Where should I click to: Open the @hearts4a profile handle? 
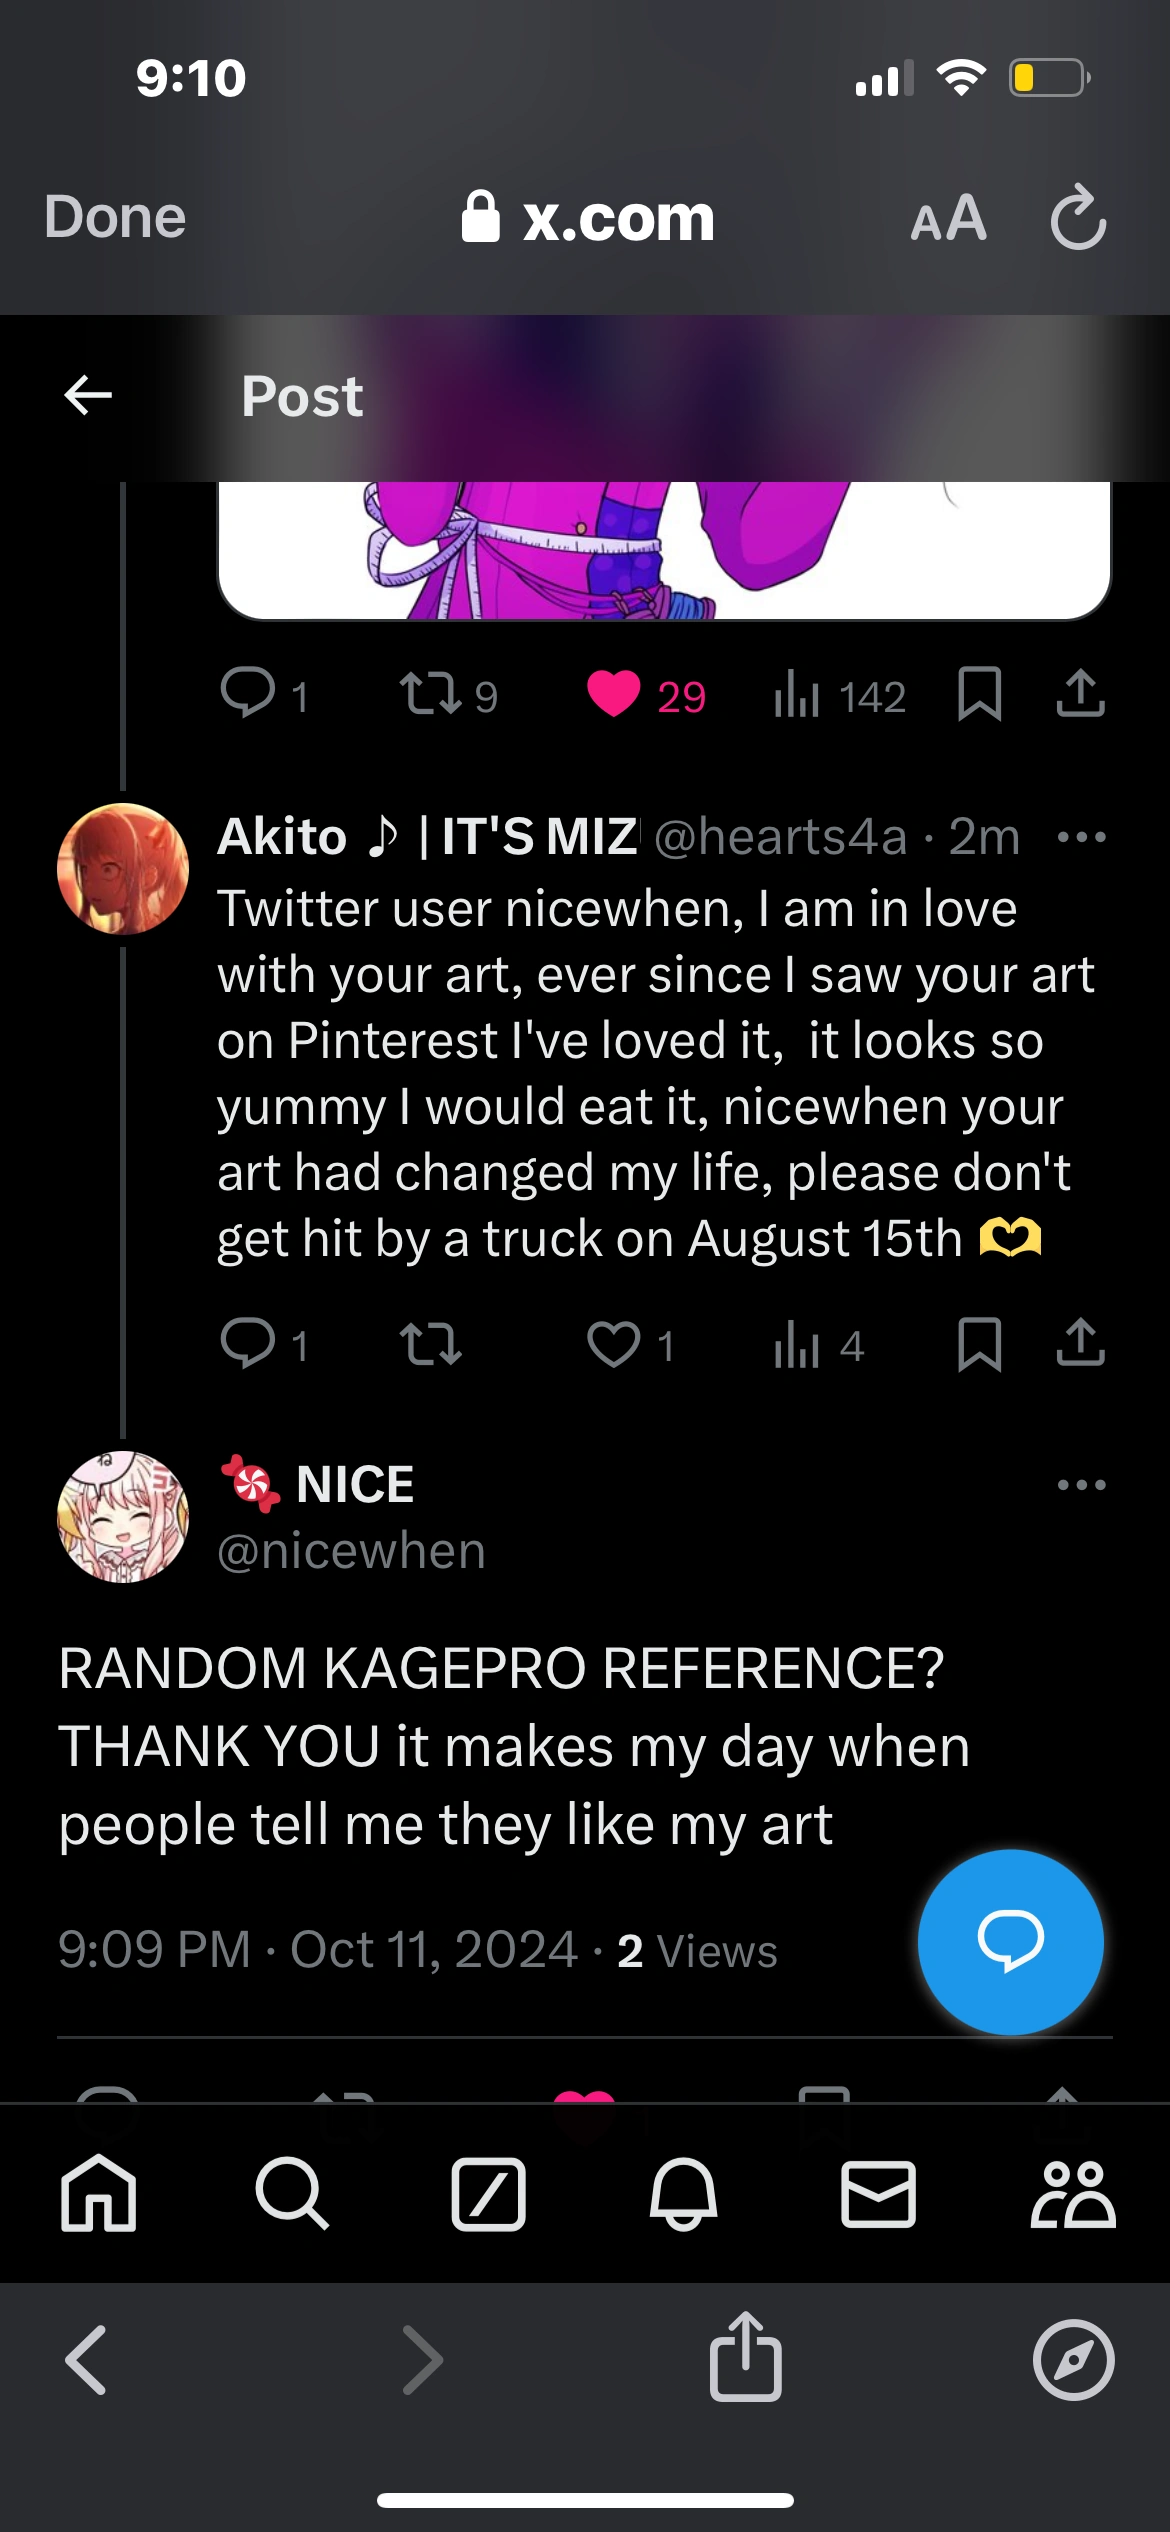781,837
